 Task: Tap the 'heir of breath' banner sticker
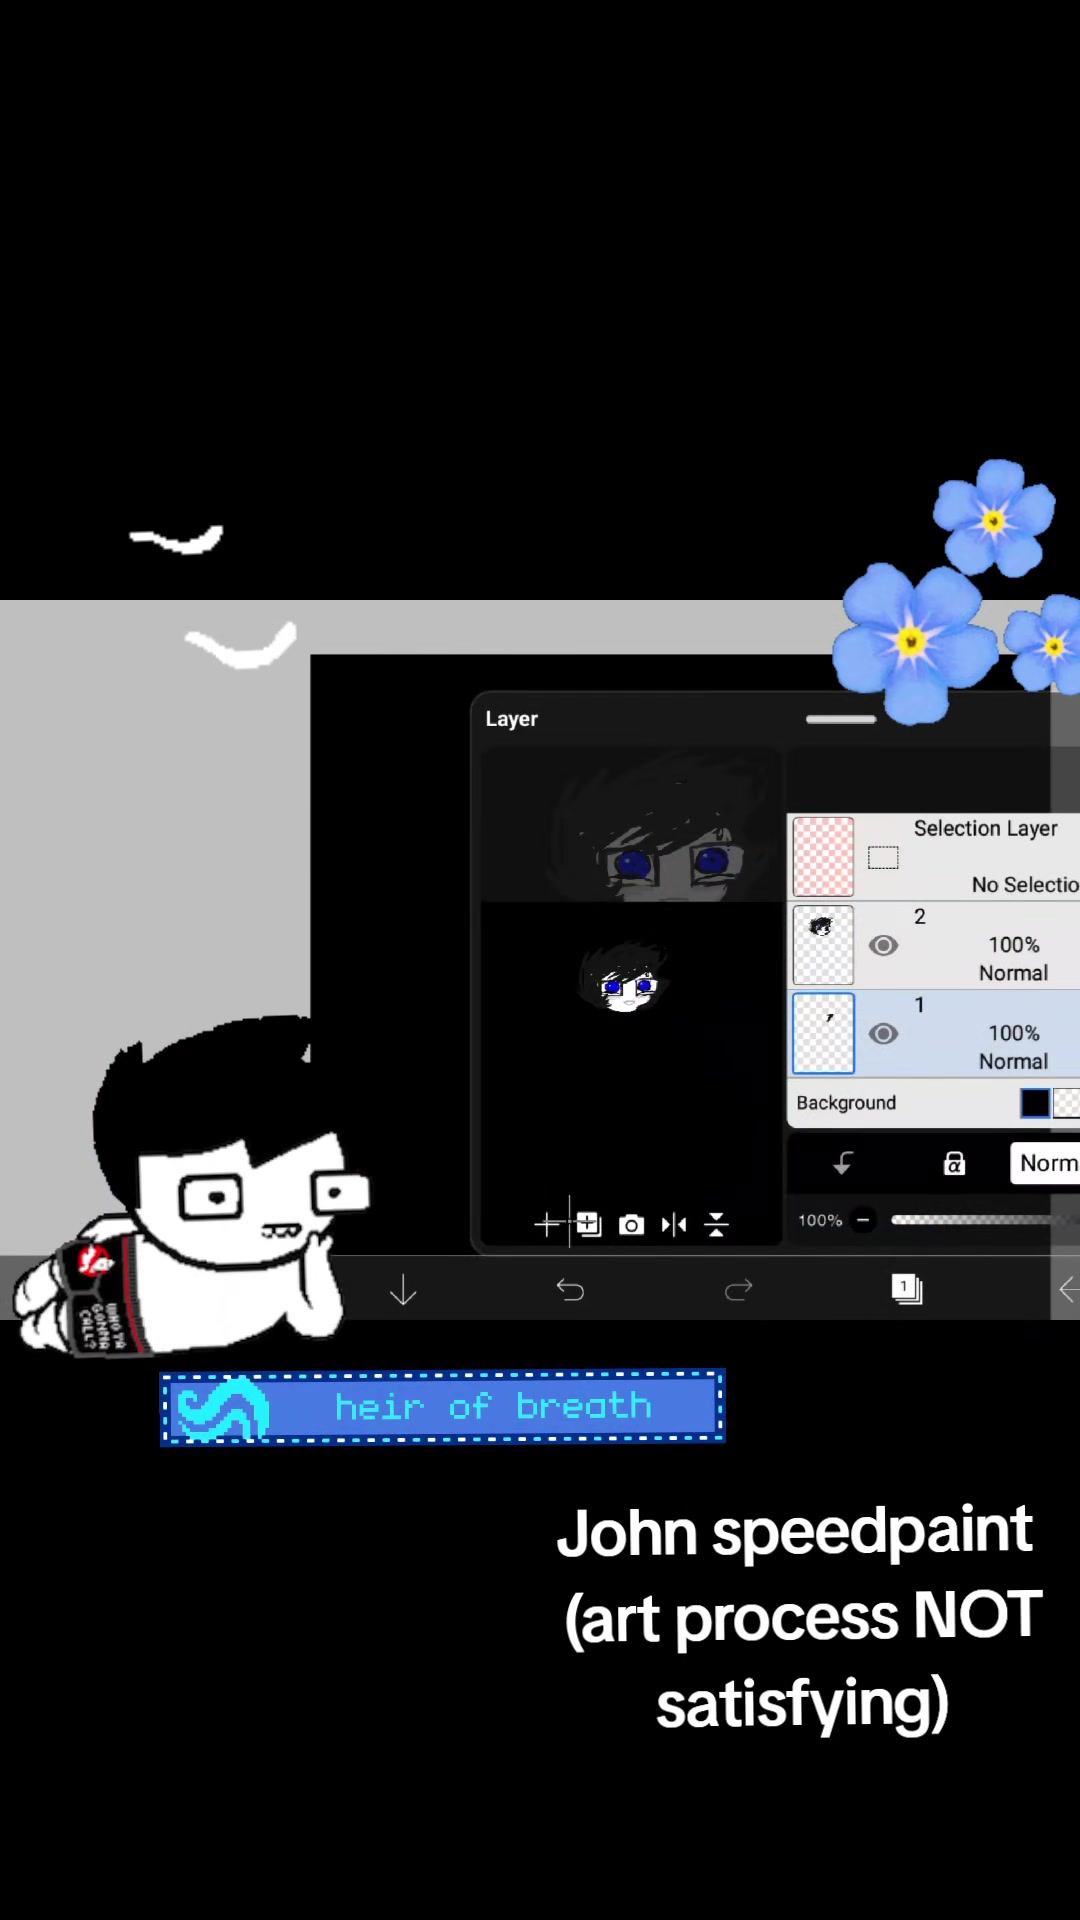coord(442,1406)
